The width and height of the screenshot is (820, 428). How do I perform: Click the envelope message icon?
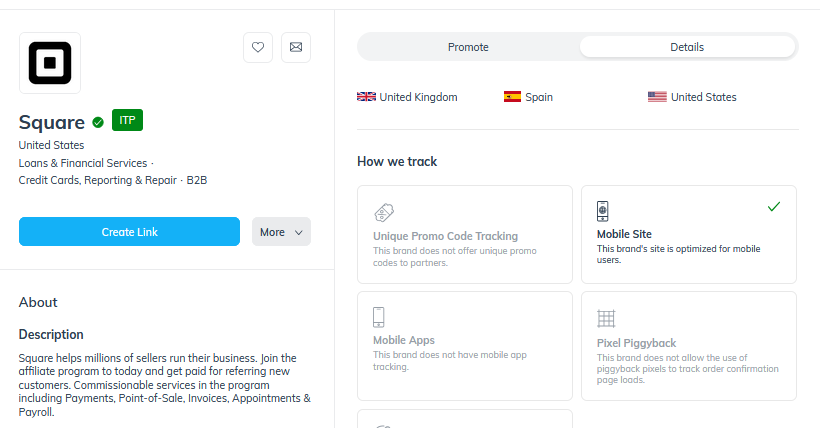295,47
